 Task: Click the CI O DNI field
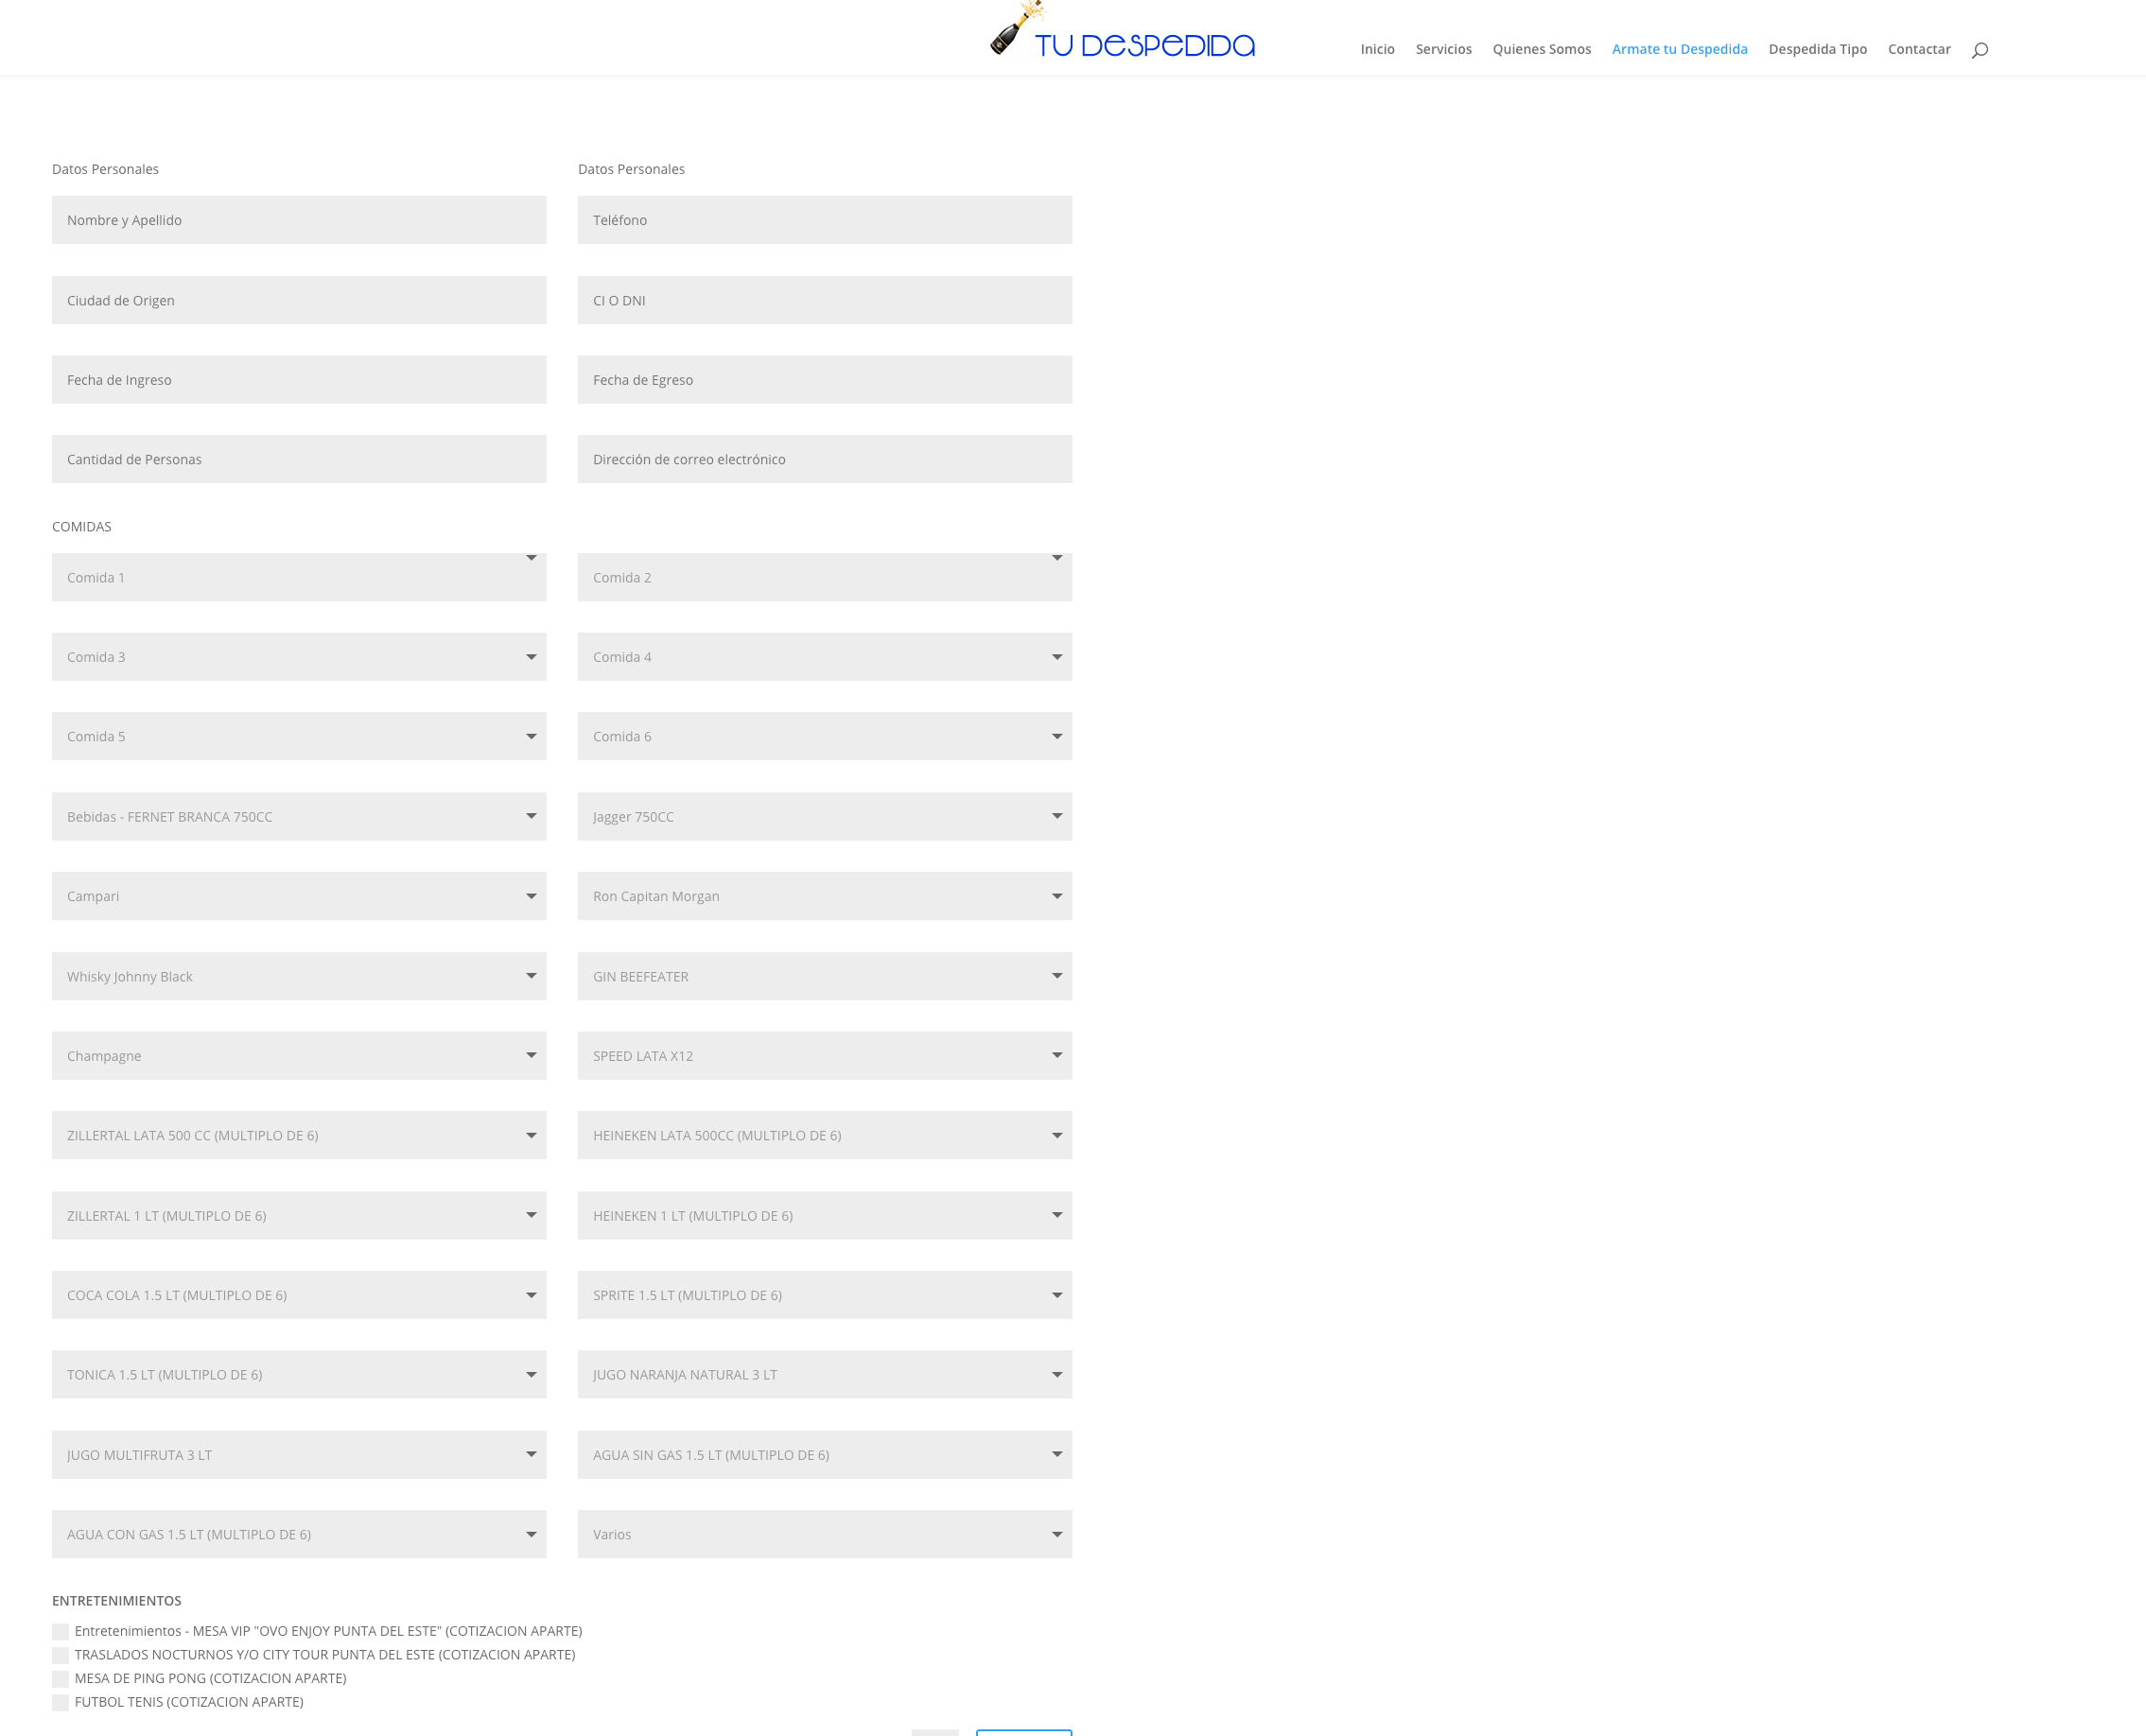825,300
